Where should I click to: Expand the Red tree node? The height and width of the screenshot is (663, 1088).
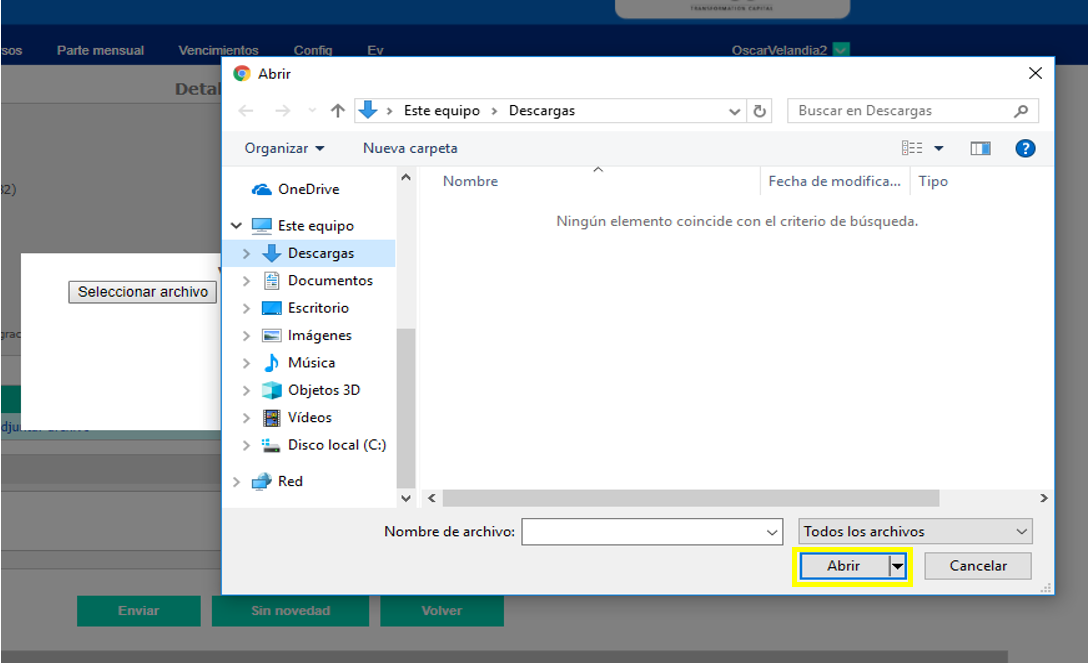(236, 481)
